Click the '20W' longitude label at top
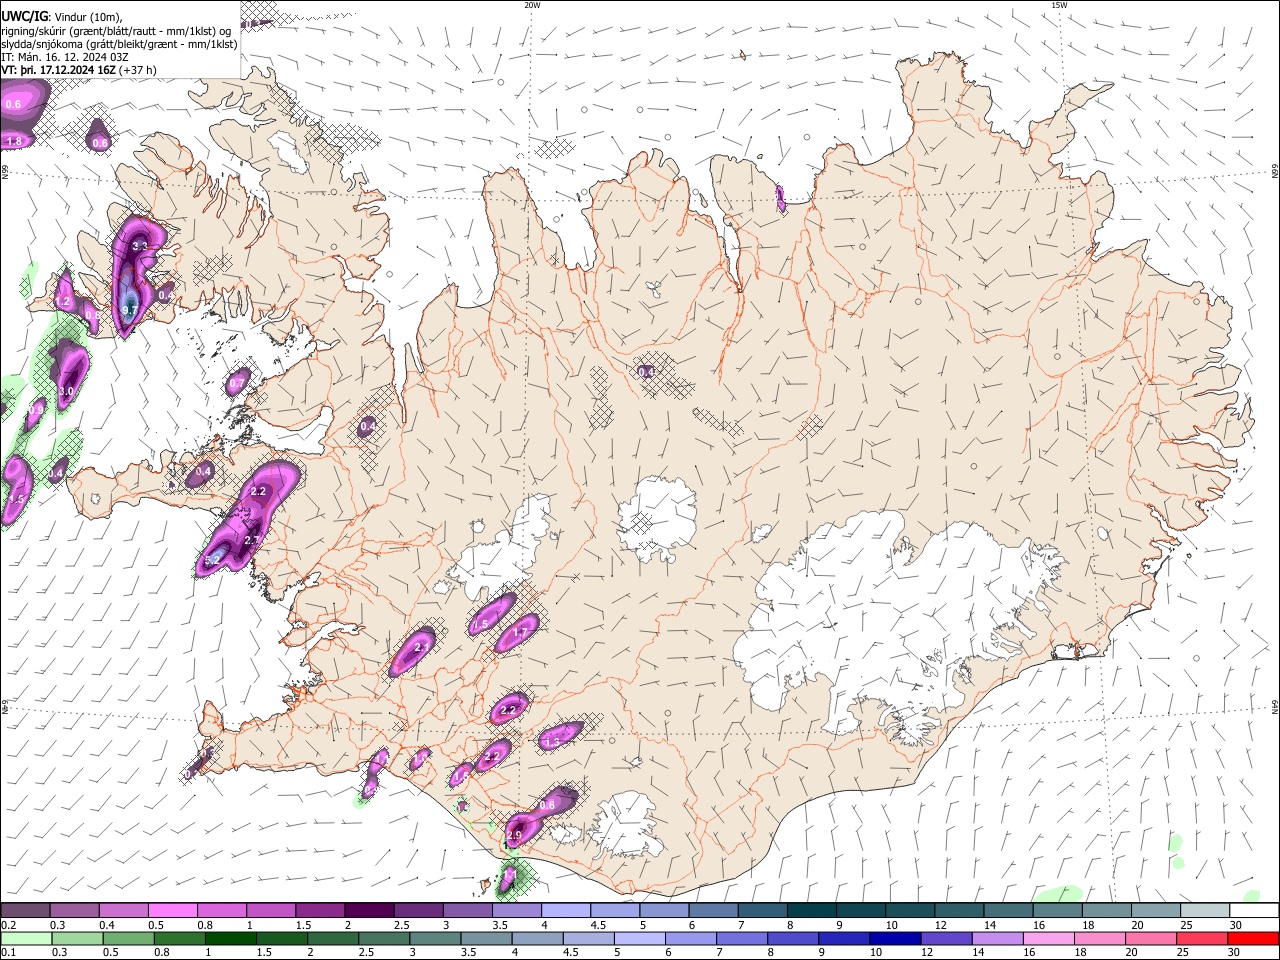The height and width of the screenshot is (960, 1280). point(532,5)
